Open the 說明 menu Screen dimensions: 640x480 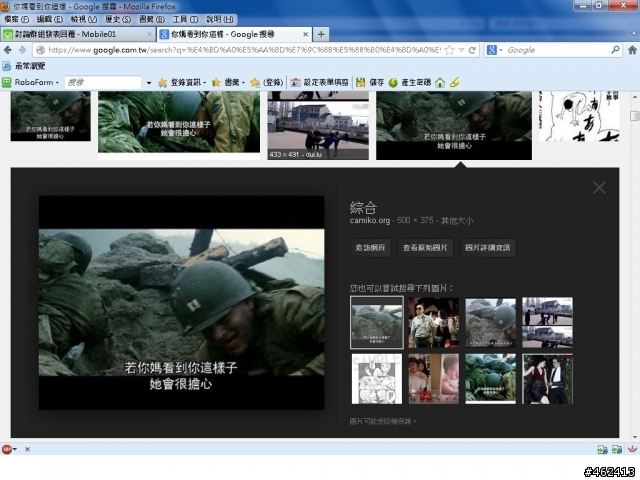pos(220,19)
